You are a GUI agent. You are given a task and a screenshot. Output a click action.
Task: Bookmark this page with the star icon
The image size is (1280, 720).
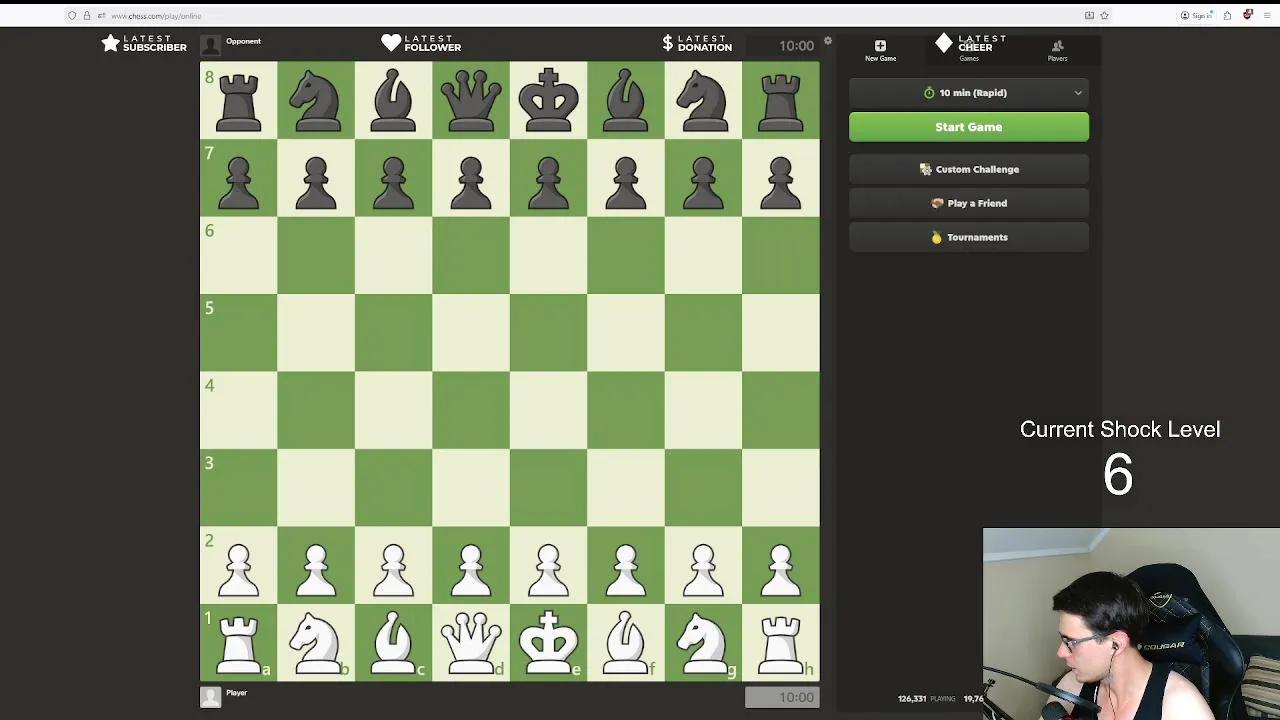tap(1104, 15)
